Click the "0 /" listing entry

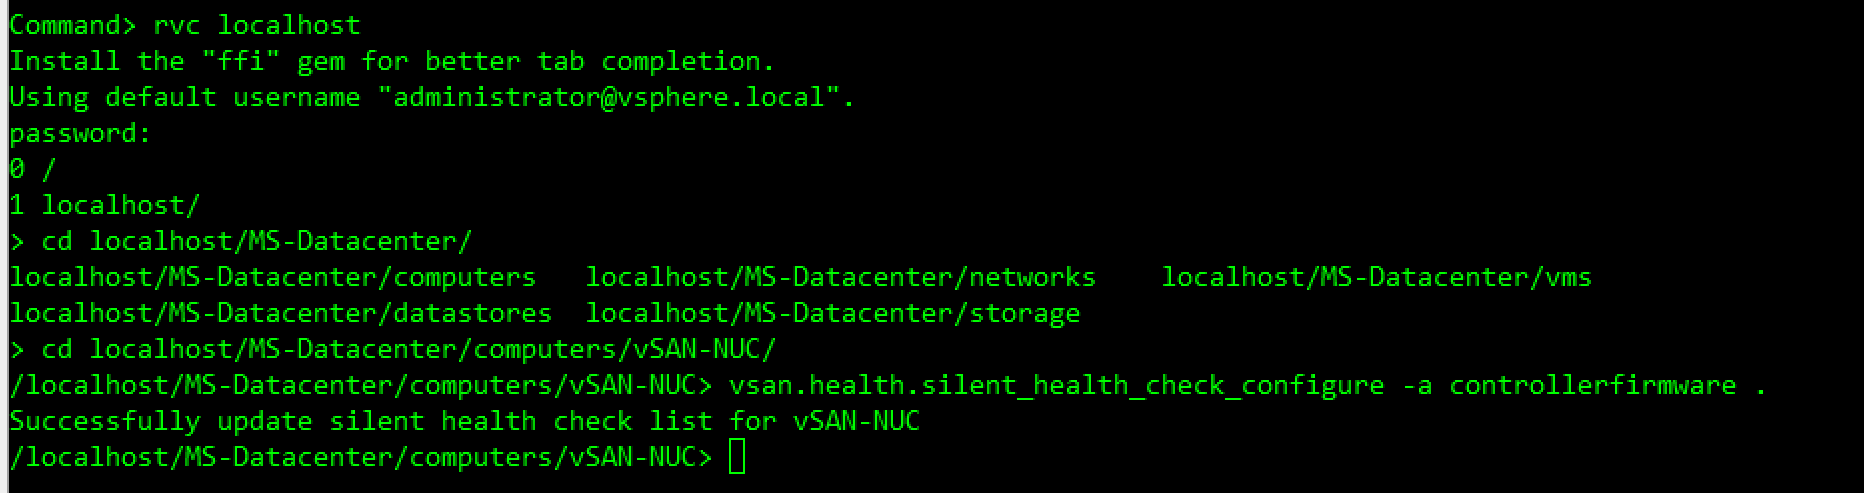33,169
